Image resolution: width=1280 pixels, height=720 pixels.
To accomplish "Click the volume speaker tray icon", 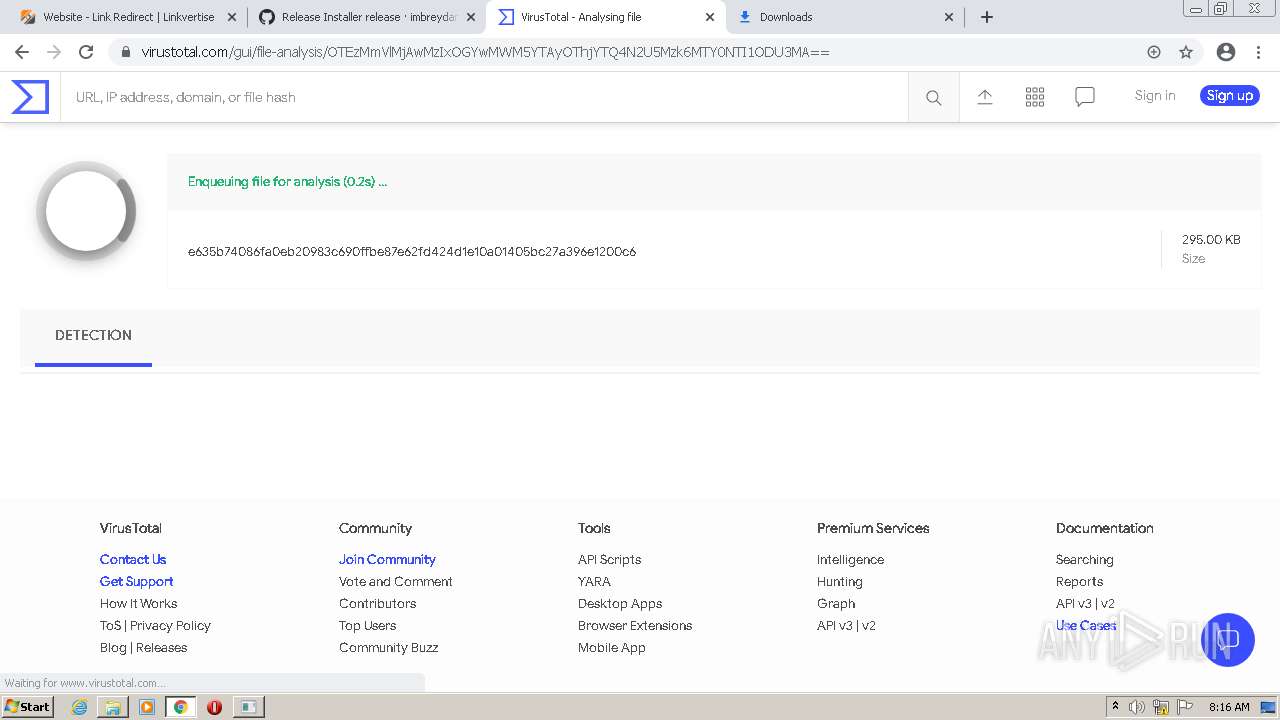I will coord(1137,707).
